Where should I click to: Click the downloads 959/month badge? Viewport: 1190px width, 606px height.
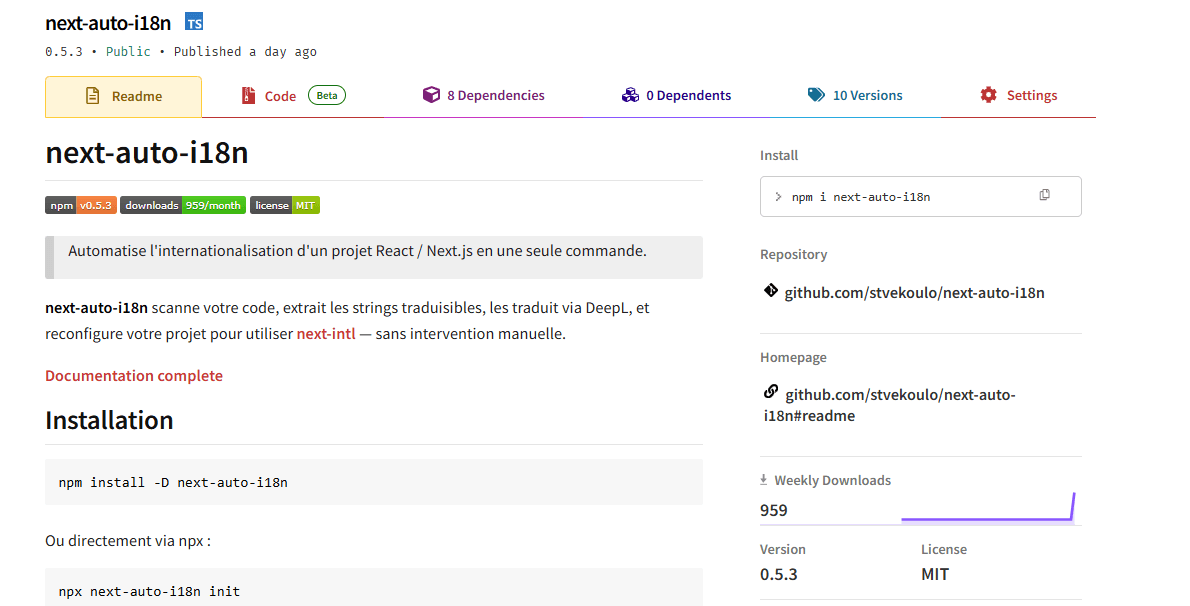[182, 205]
